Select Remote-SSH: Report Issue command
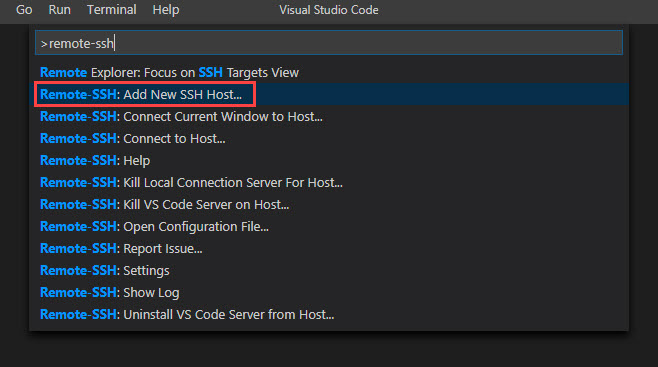This screenshot has height=367, width=658. [329, 249]
